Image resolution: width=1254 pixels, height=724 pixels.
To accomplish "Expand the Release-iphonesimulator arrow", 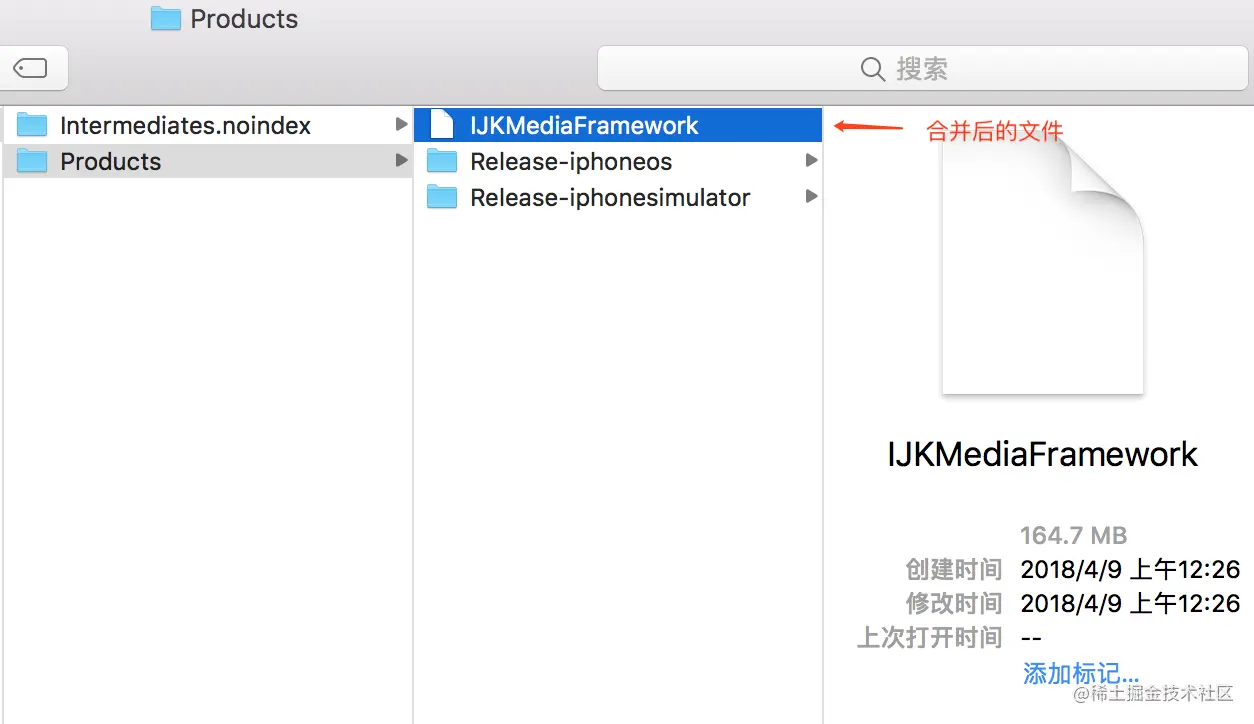I will pyautogui.click(x=812, y=196).
